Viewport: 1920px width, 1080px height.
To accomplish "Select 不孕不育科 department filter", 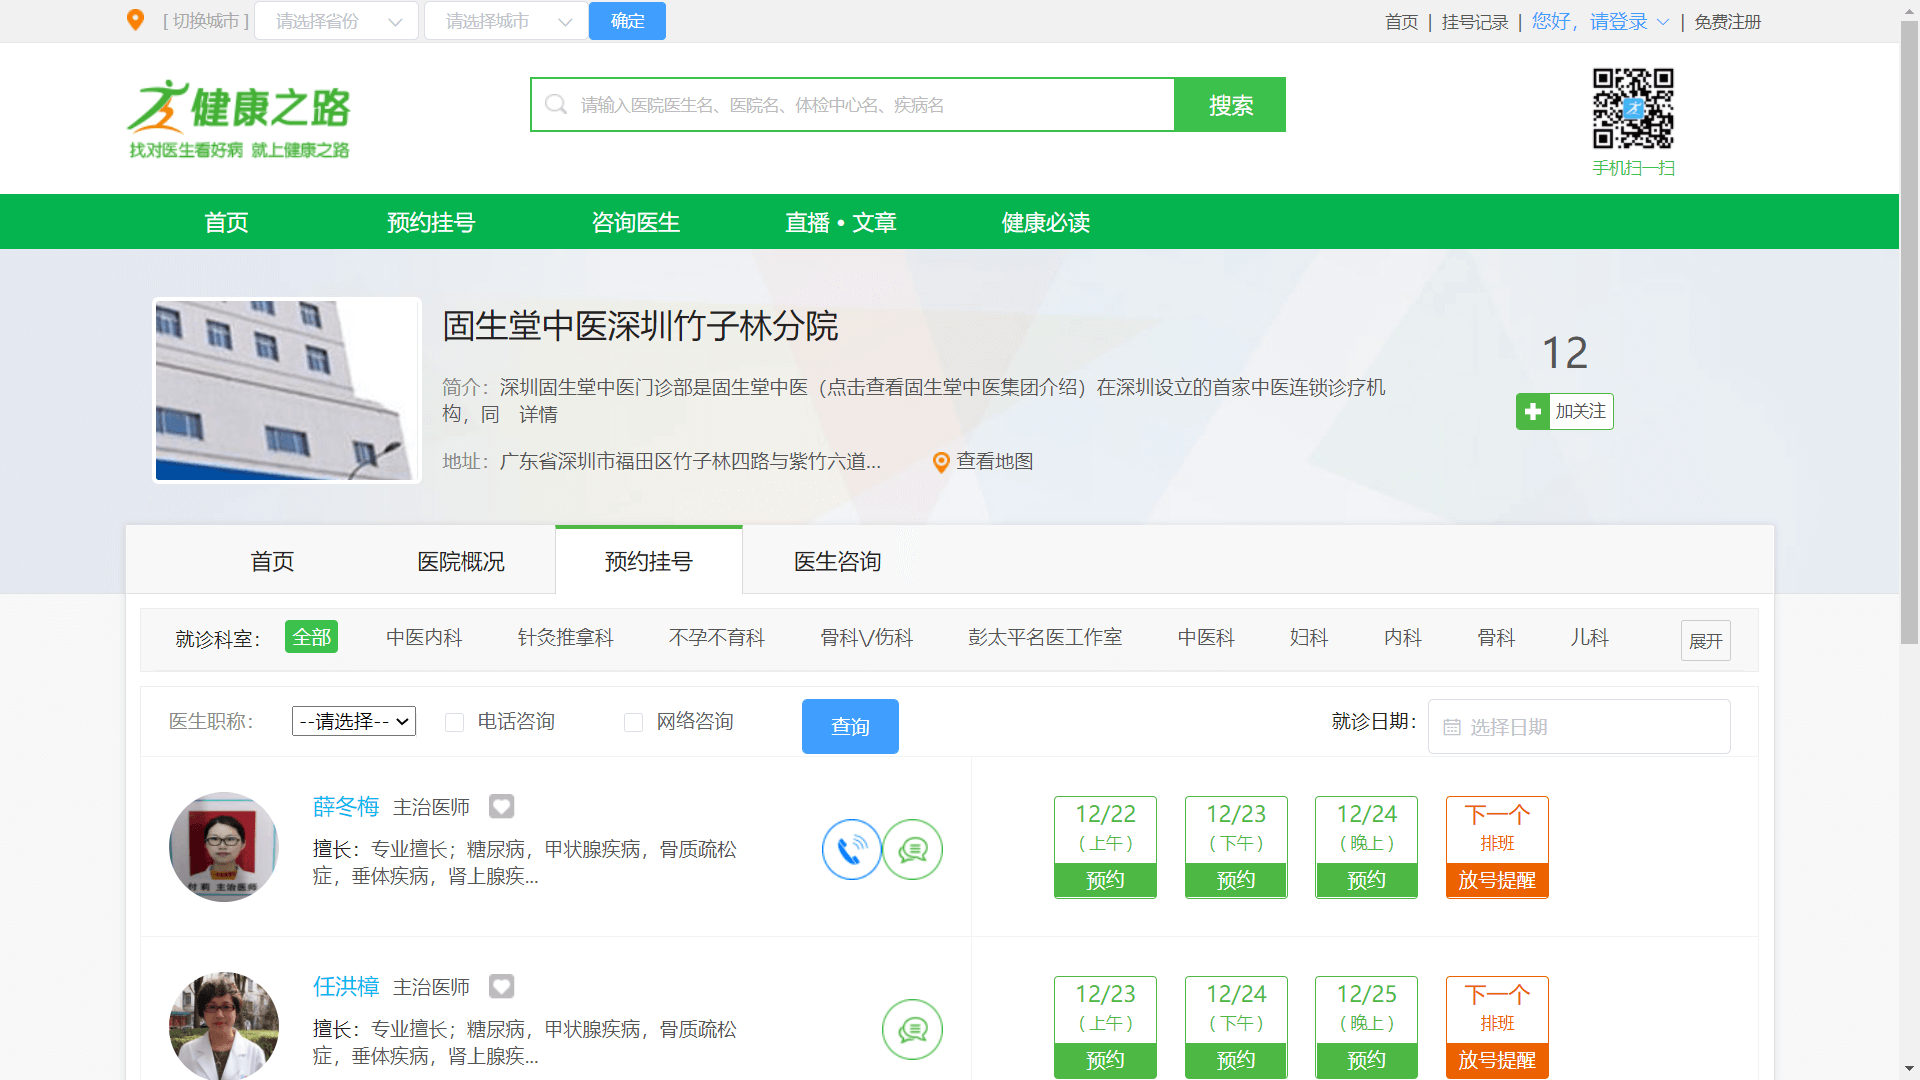I will tap(717, 638).
